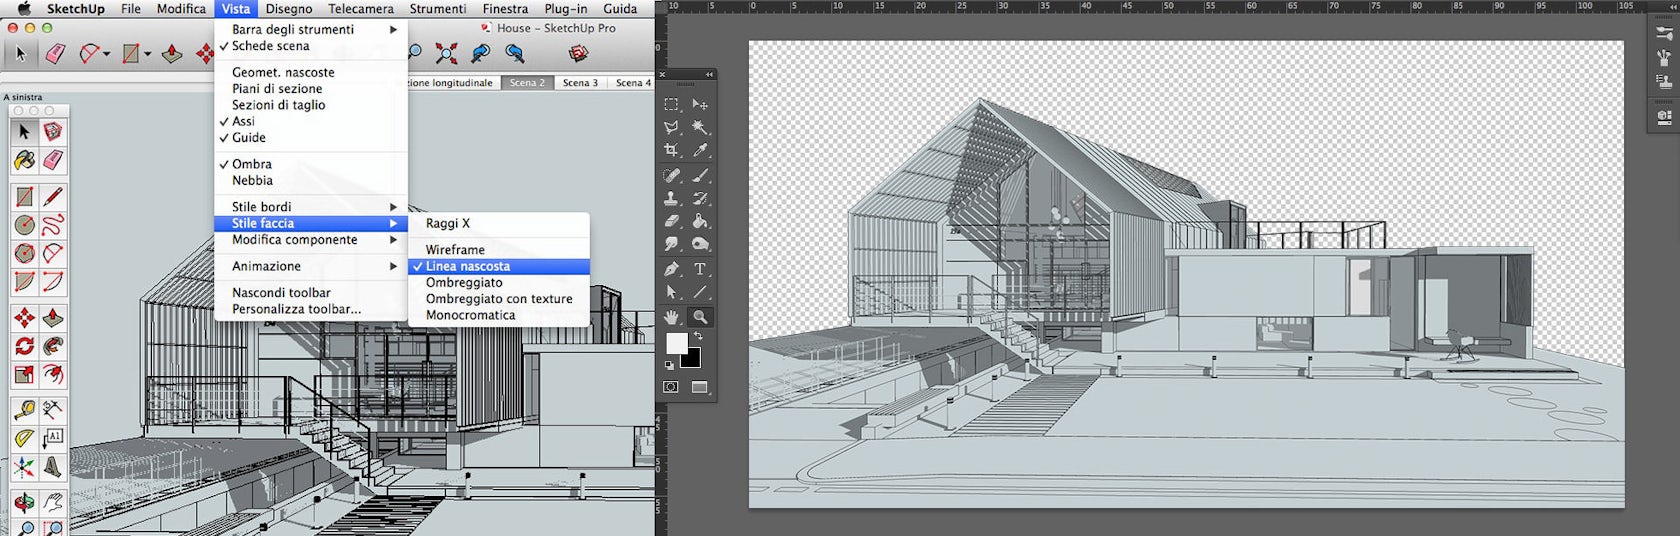
Task: Click the Zoom Extents icon in SketchUp toolbar
Action: (447, 54)
